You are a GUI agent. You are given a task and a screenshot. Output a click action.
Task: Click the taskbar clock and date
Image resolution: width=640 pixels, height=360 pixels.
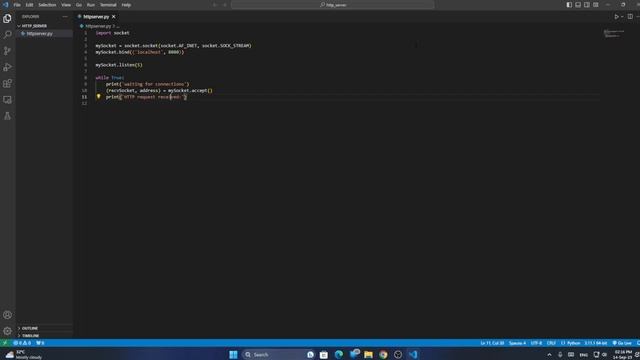click(x=623, y=354)
